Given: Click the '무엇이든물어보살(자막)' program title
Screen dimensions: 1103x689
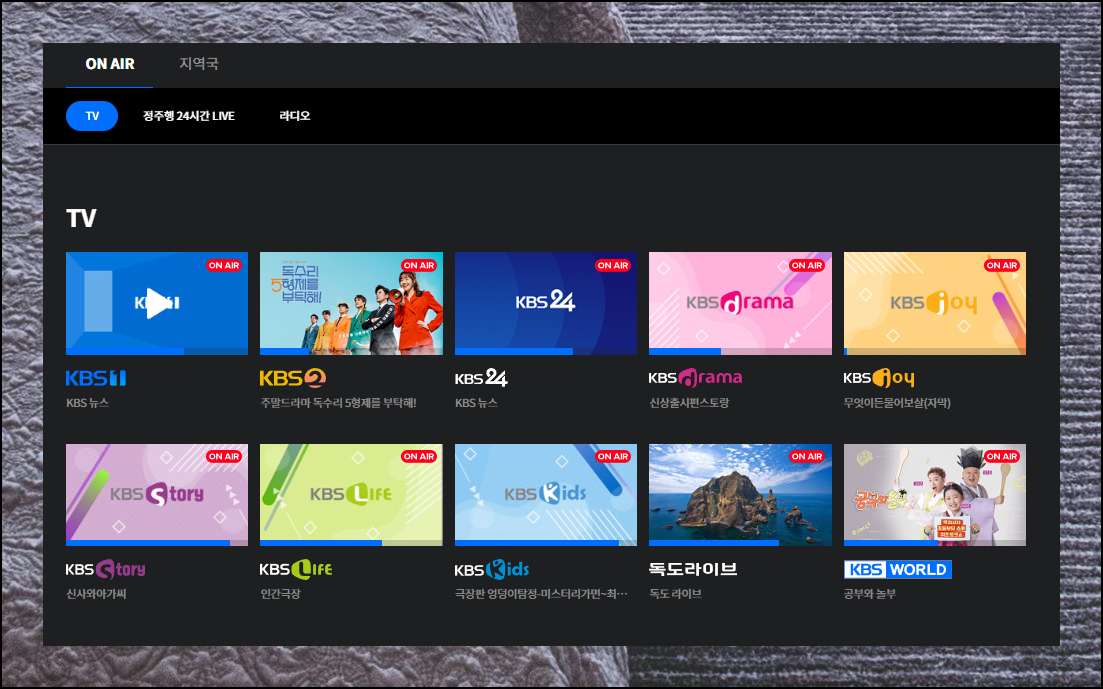Looking at the screenshot, I should [897, 403].
